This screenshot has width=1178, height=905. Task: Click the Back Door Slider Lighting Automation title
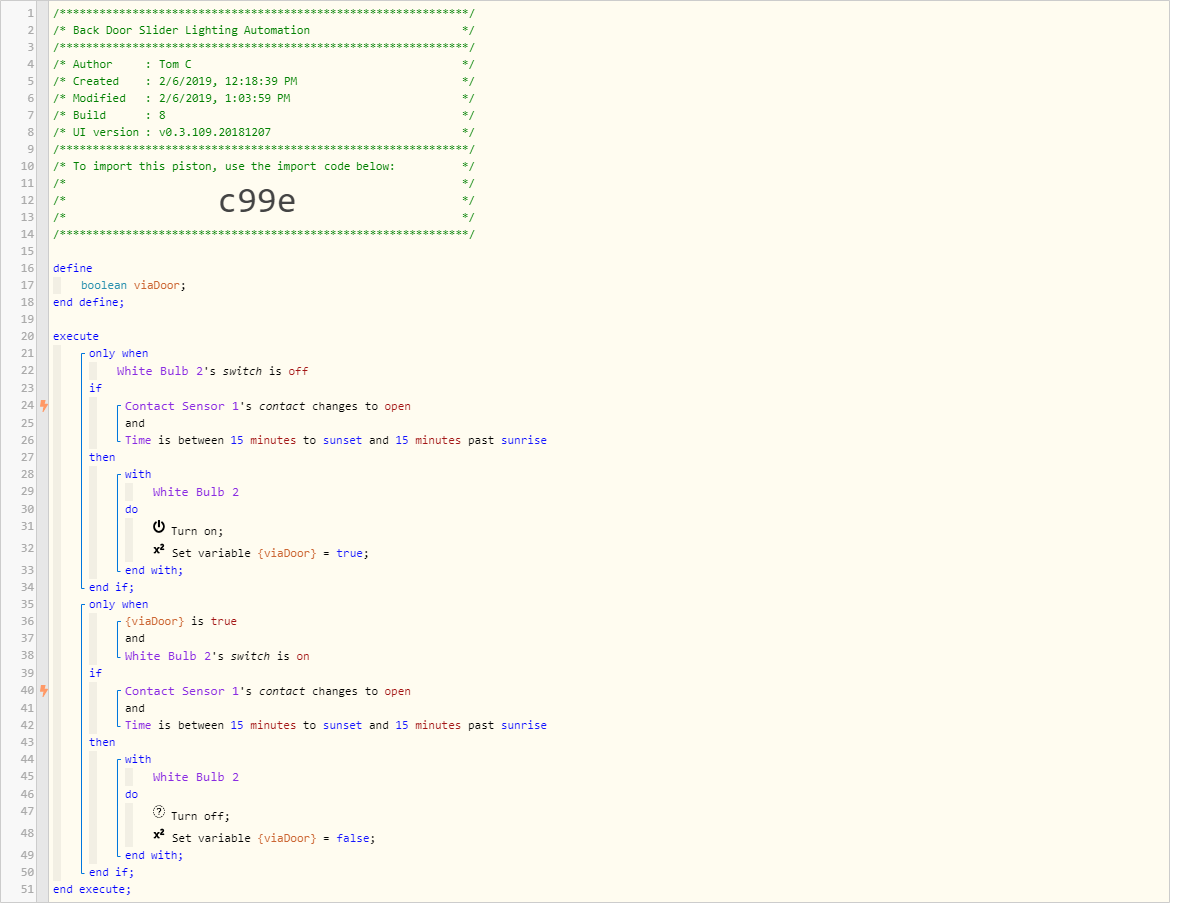(x=191, y=30)
